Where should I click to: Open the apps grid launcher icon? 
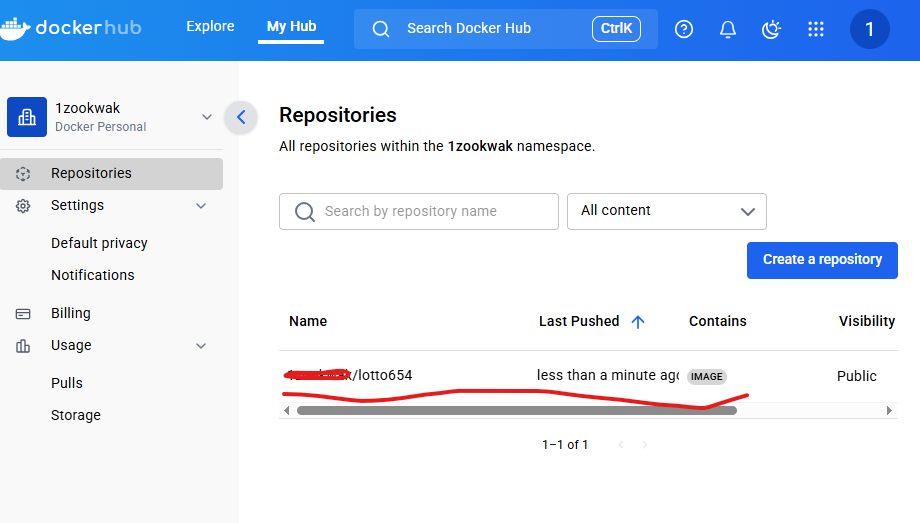pos(816,29)
